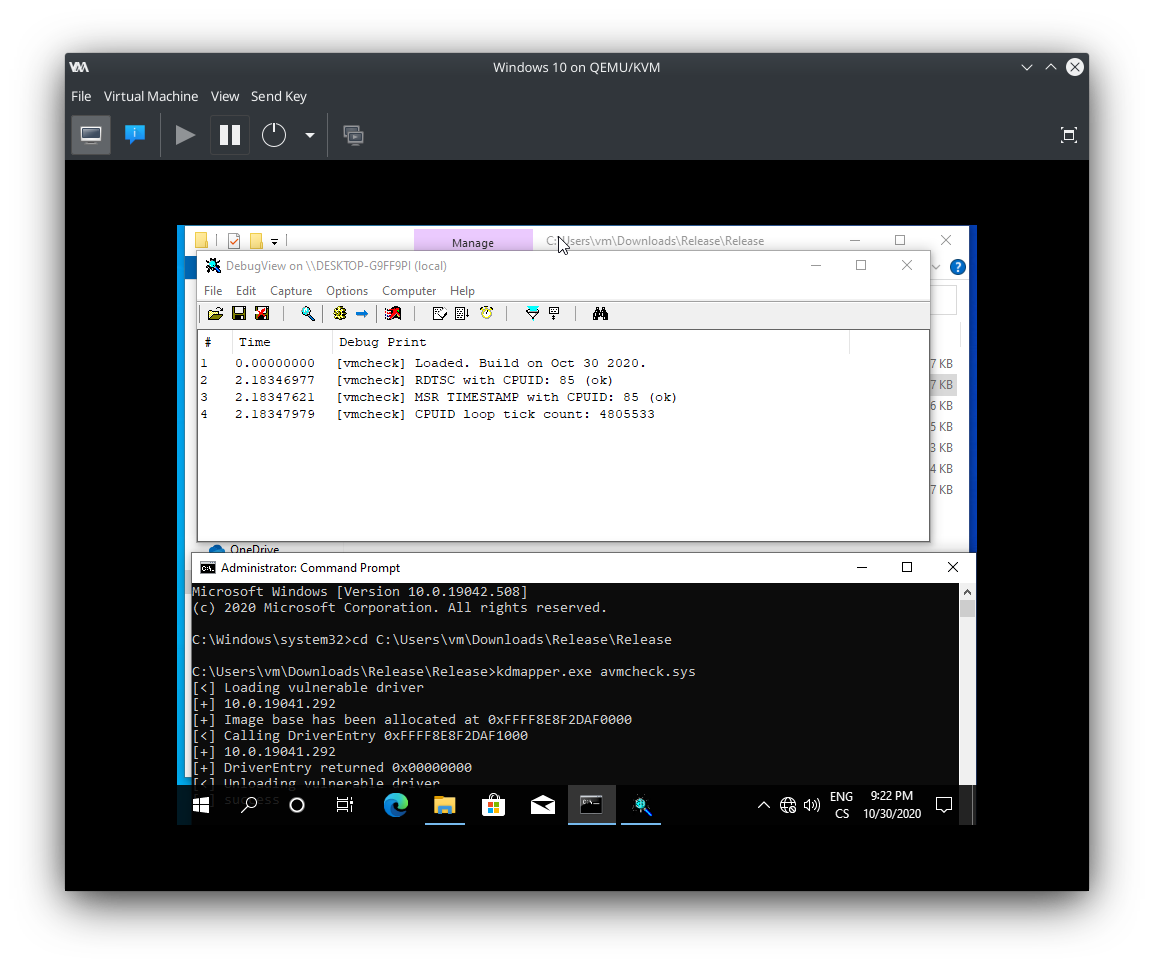
Task: Toggle the Auto Scroll icon in DebugView
Action: (461, 314)
